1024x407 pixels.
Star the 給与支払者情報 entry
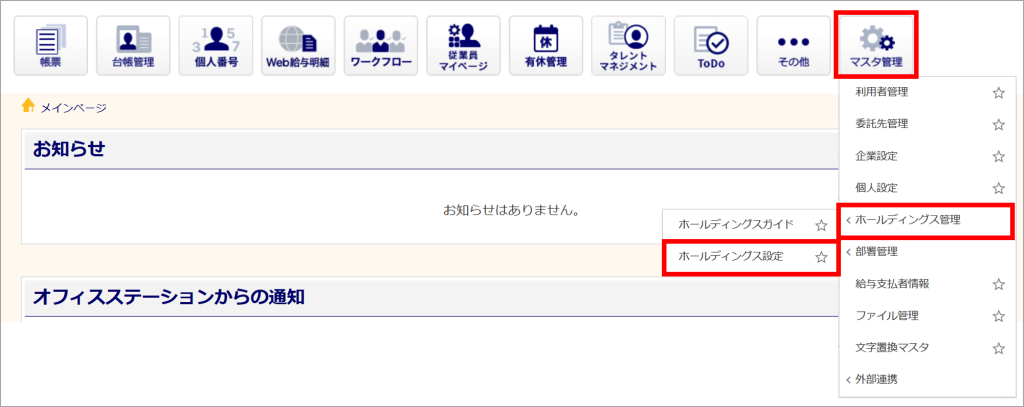tap(998, 284)
